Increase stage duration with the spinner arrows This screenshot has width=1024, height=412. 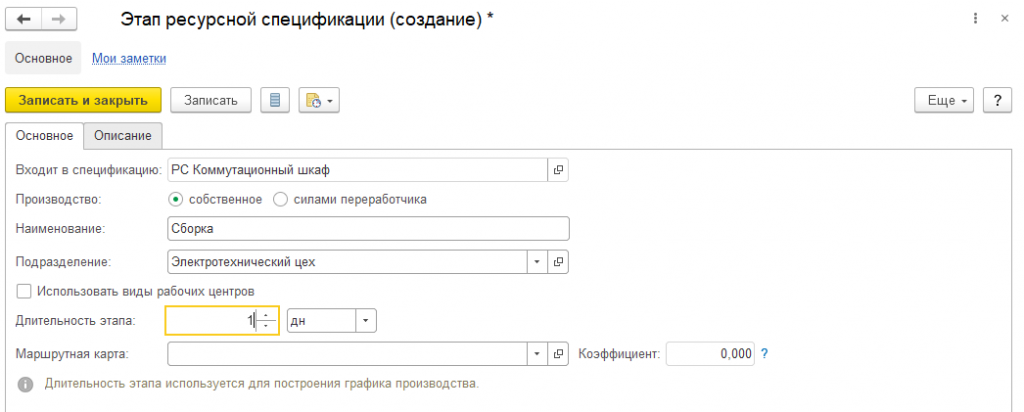266,316
